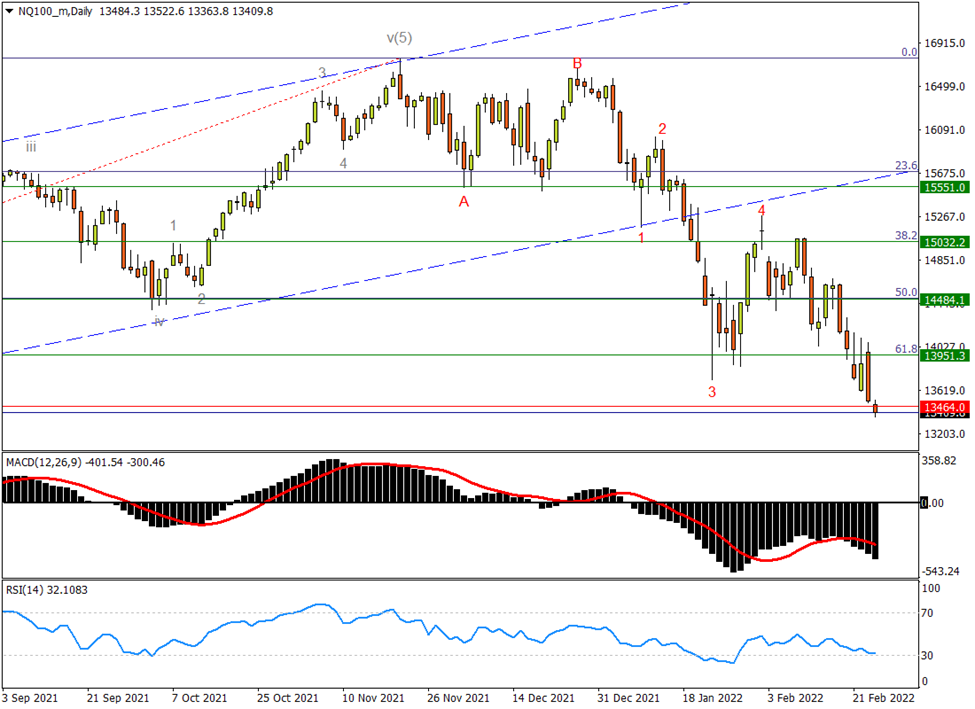Click the grey iv wave label
Image resolution: width=975 pixels, height=709 pixels.
pyautogui.click(x=159, y=322)
